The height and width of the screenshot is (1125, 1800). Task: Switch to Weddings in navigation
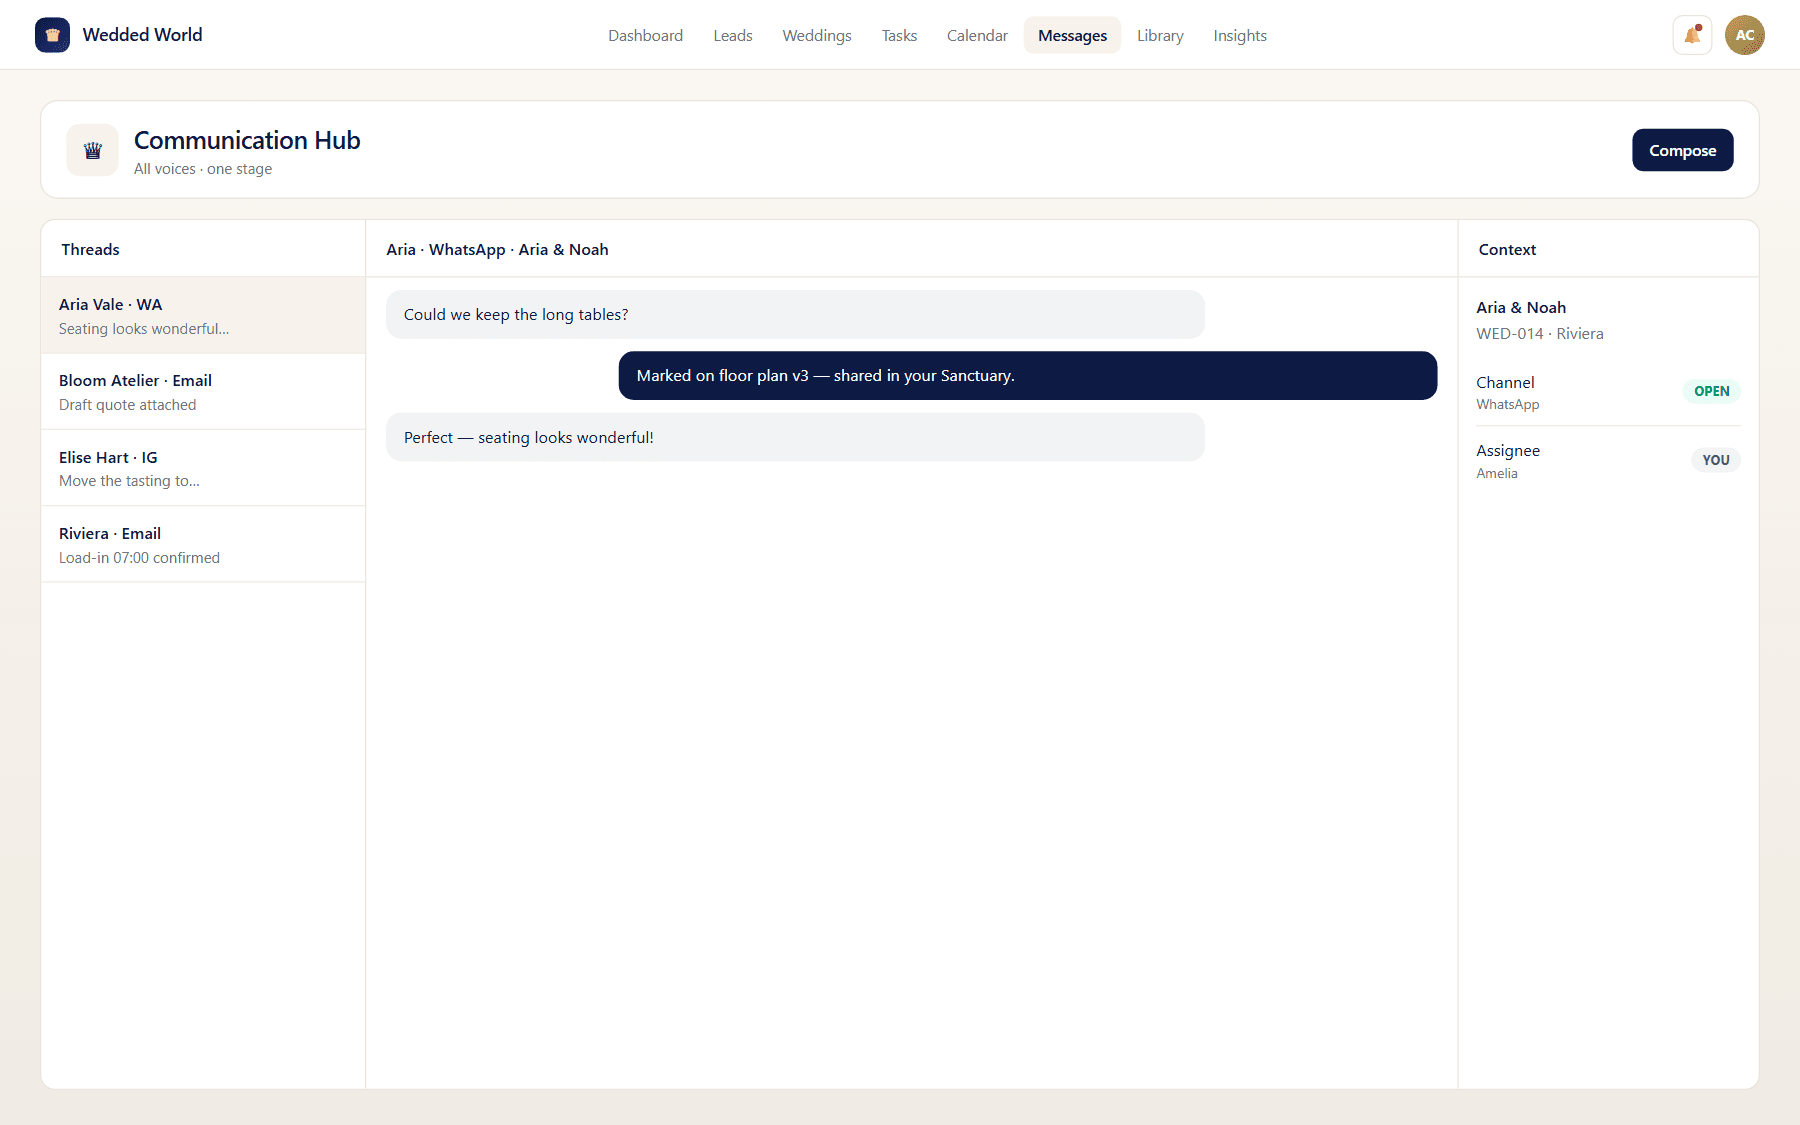point(817,35)
